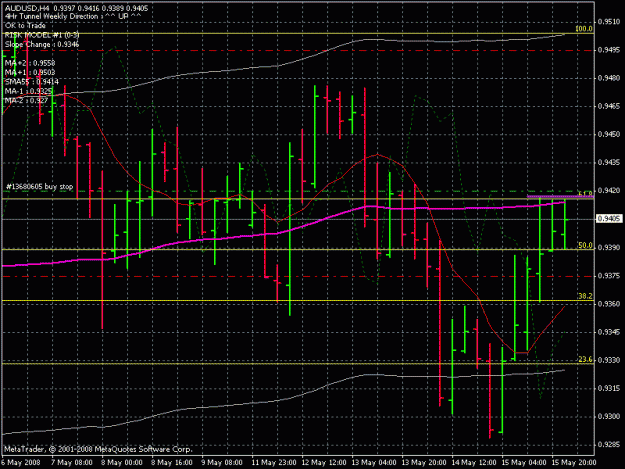Click the highlighted current price box 0.9405
This screenshot has width=625, height=469.
coord(609,219)
